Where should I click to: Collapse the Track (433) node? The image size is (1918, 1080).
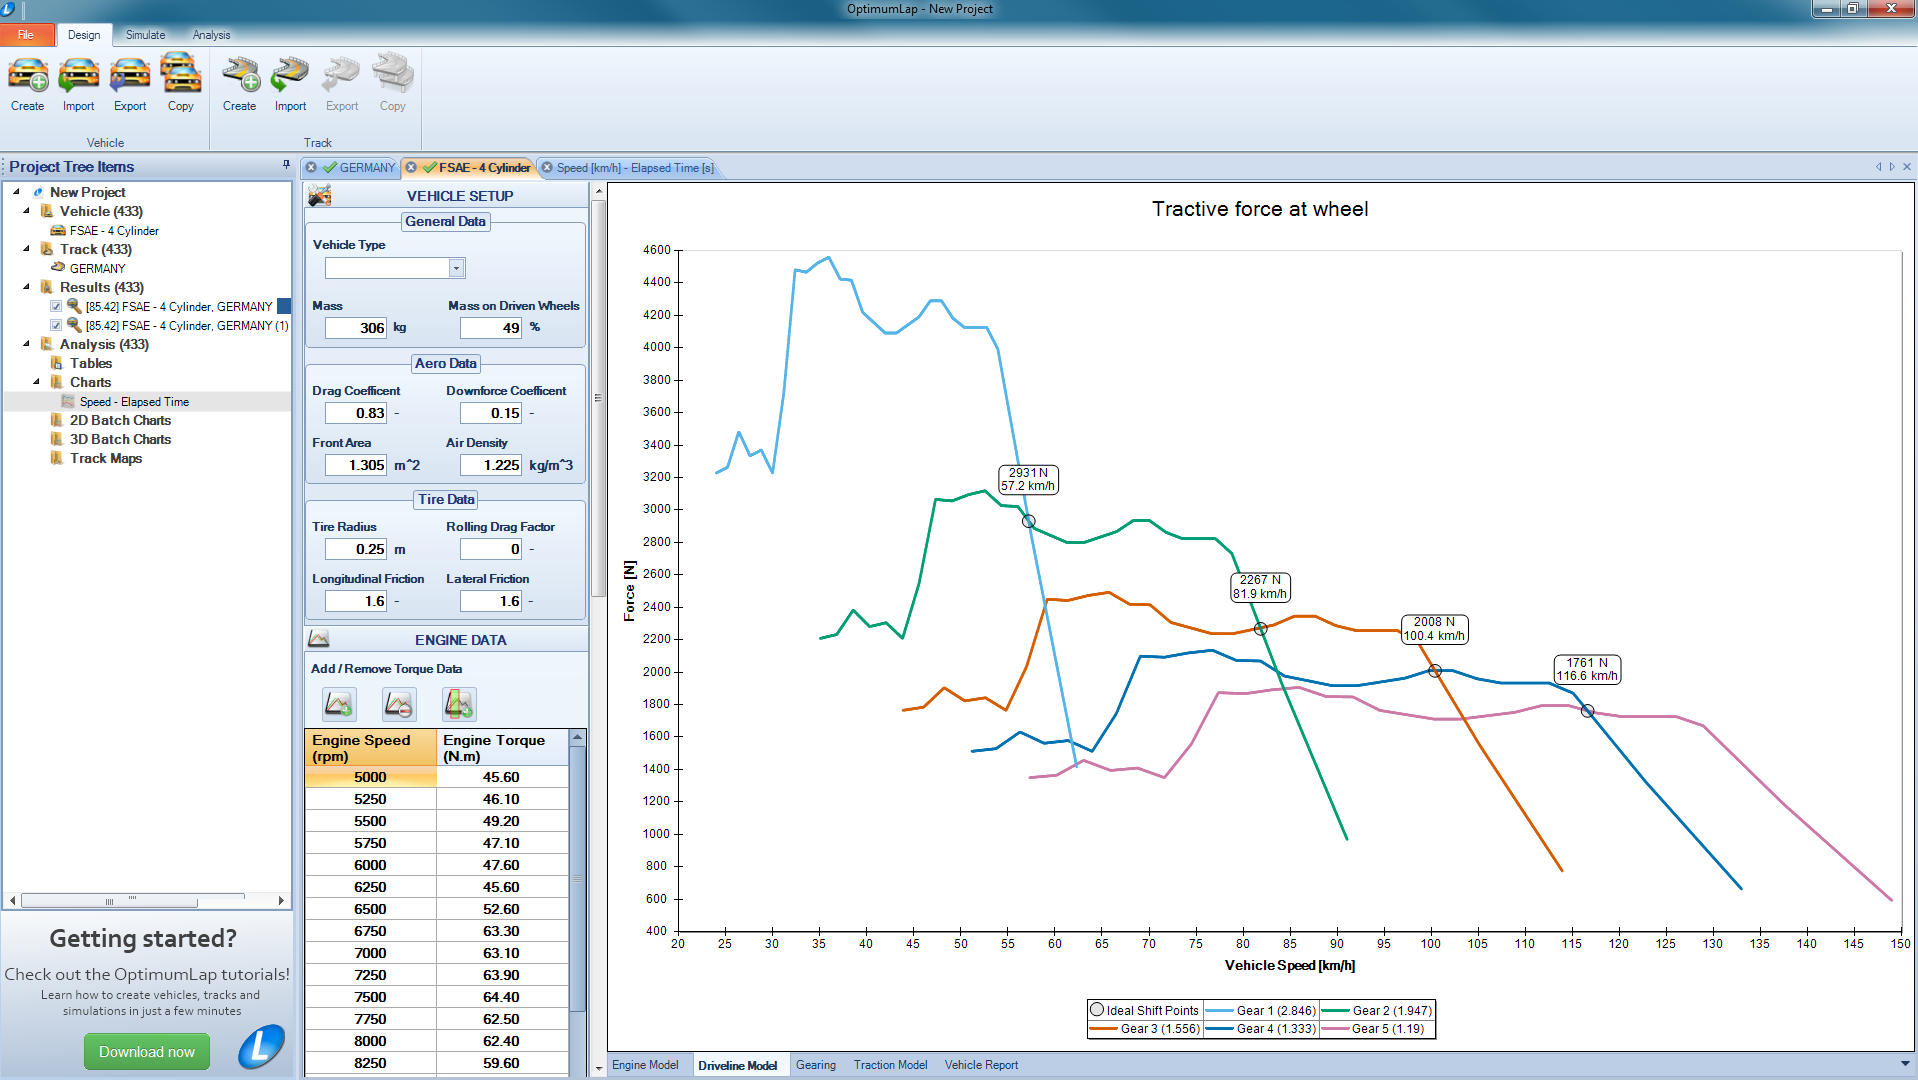coord(26,248)
